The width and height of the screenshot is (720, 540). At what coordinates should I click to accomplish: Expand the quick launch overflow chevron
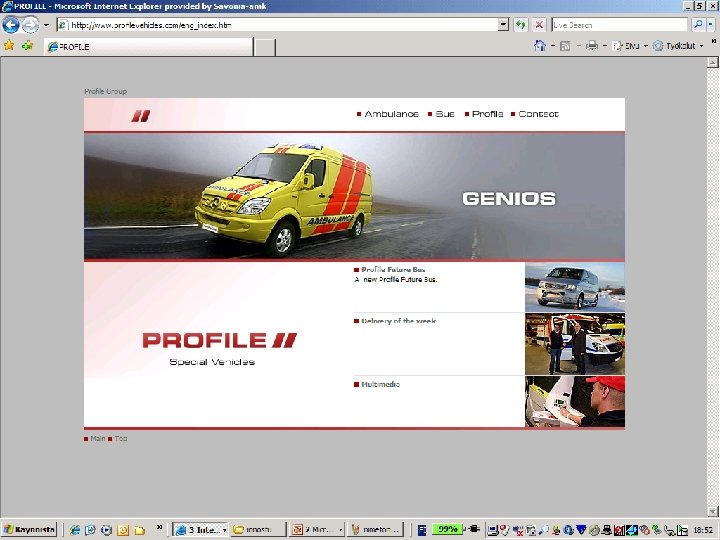click(159, 527)
